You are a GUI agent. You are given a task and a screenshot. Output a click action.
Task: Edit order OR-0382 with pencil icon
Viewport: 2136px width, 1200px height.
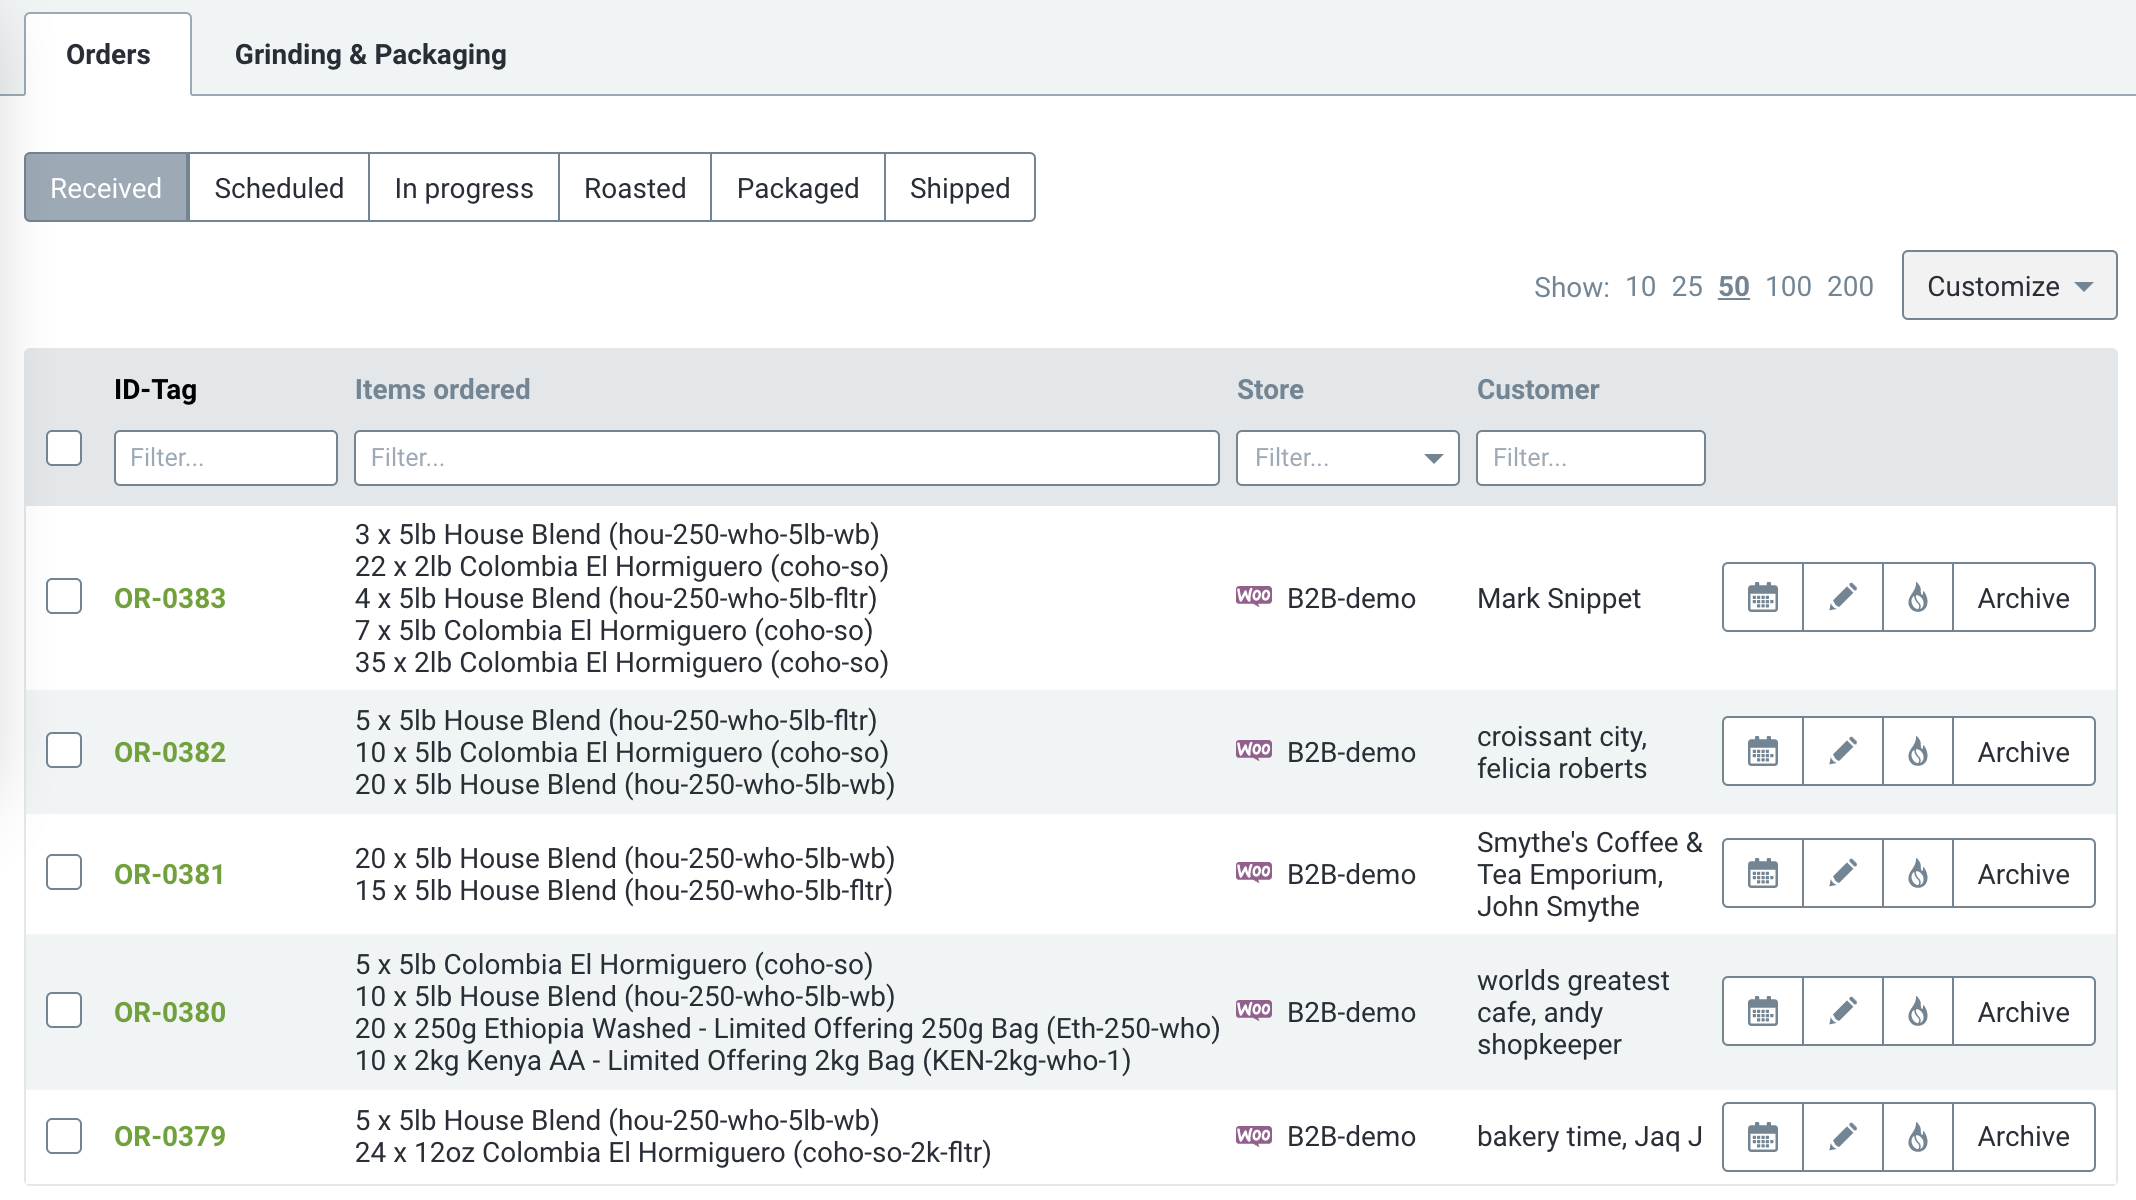pos(1843,752)
